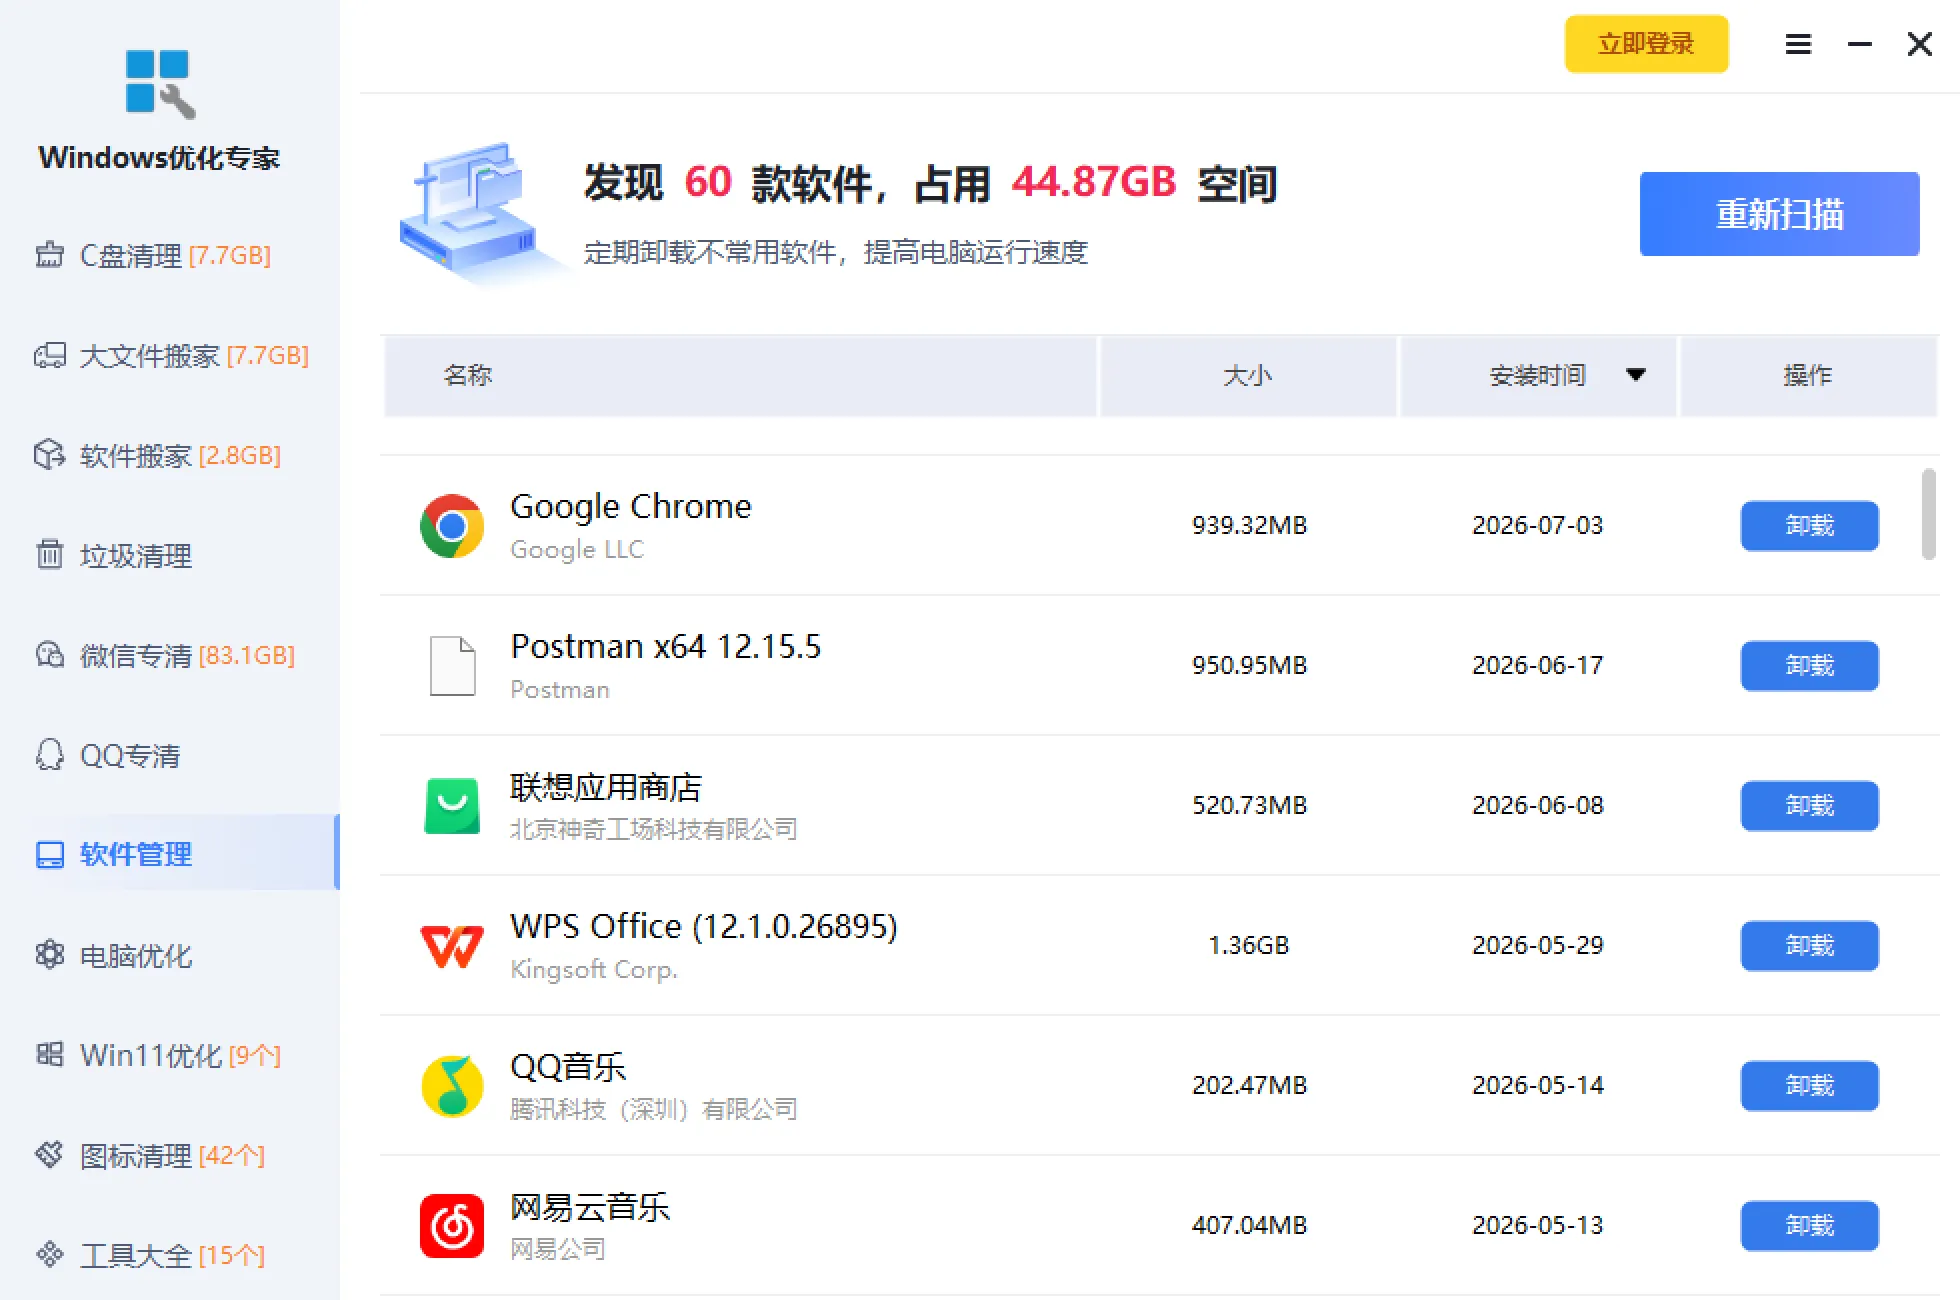Click the 网易云音乐 red icon
The width and height of the screenshot is (1960, 1300).
[x=452, y=1226]
